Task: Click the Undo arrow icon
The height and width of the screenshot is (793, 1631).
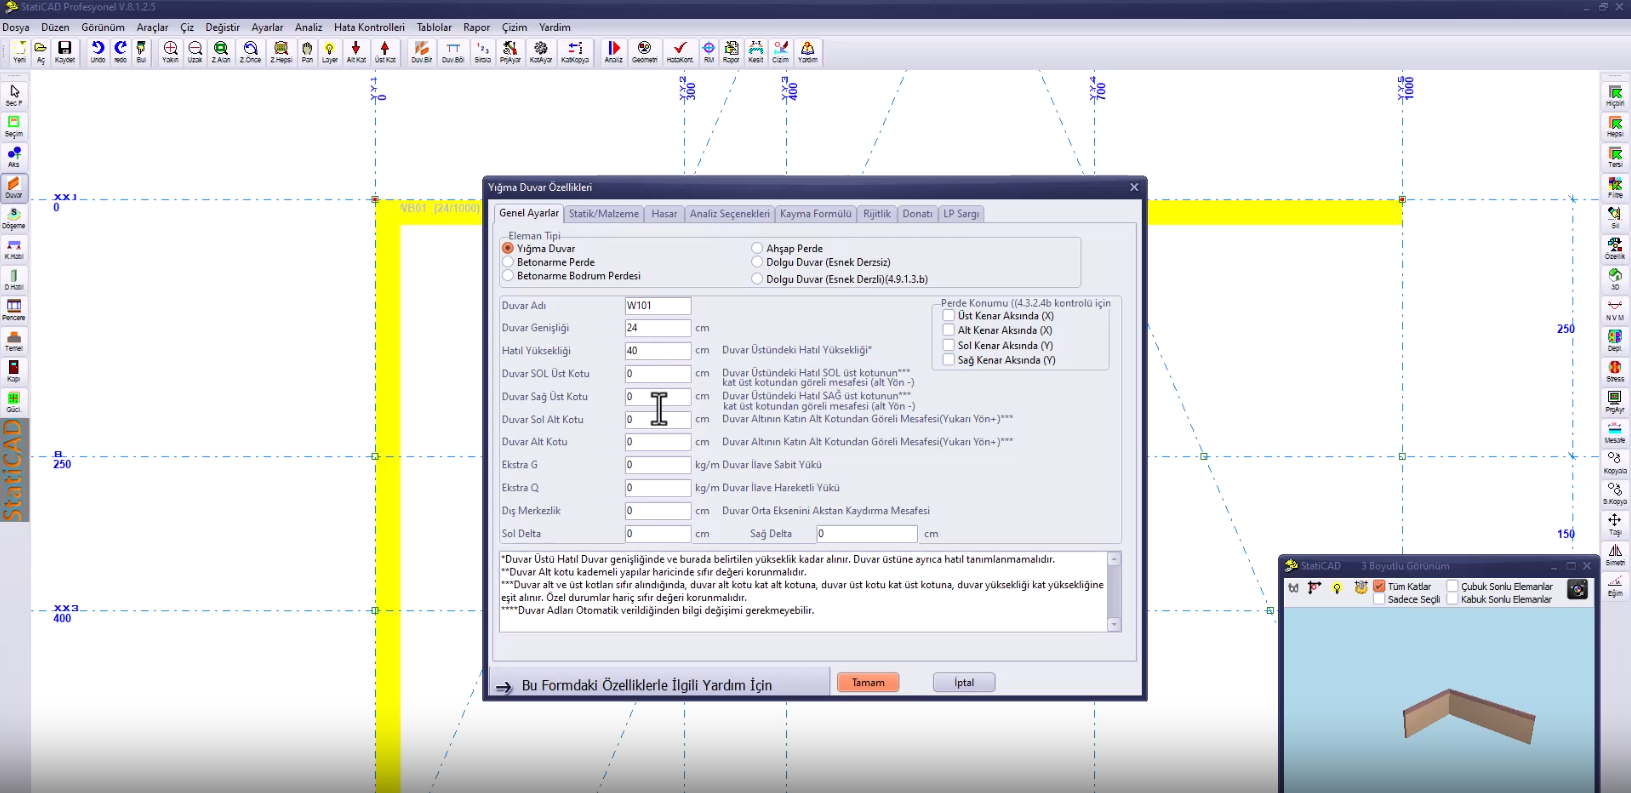Action: pyautogui.click(x=97, y=52)
